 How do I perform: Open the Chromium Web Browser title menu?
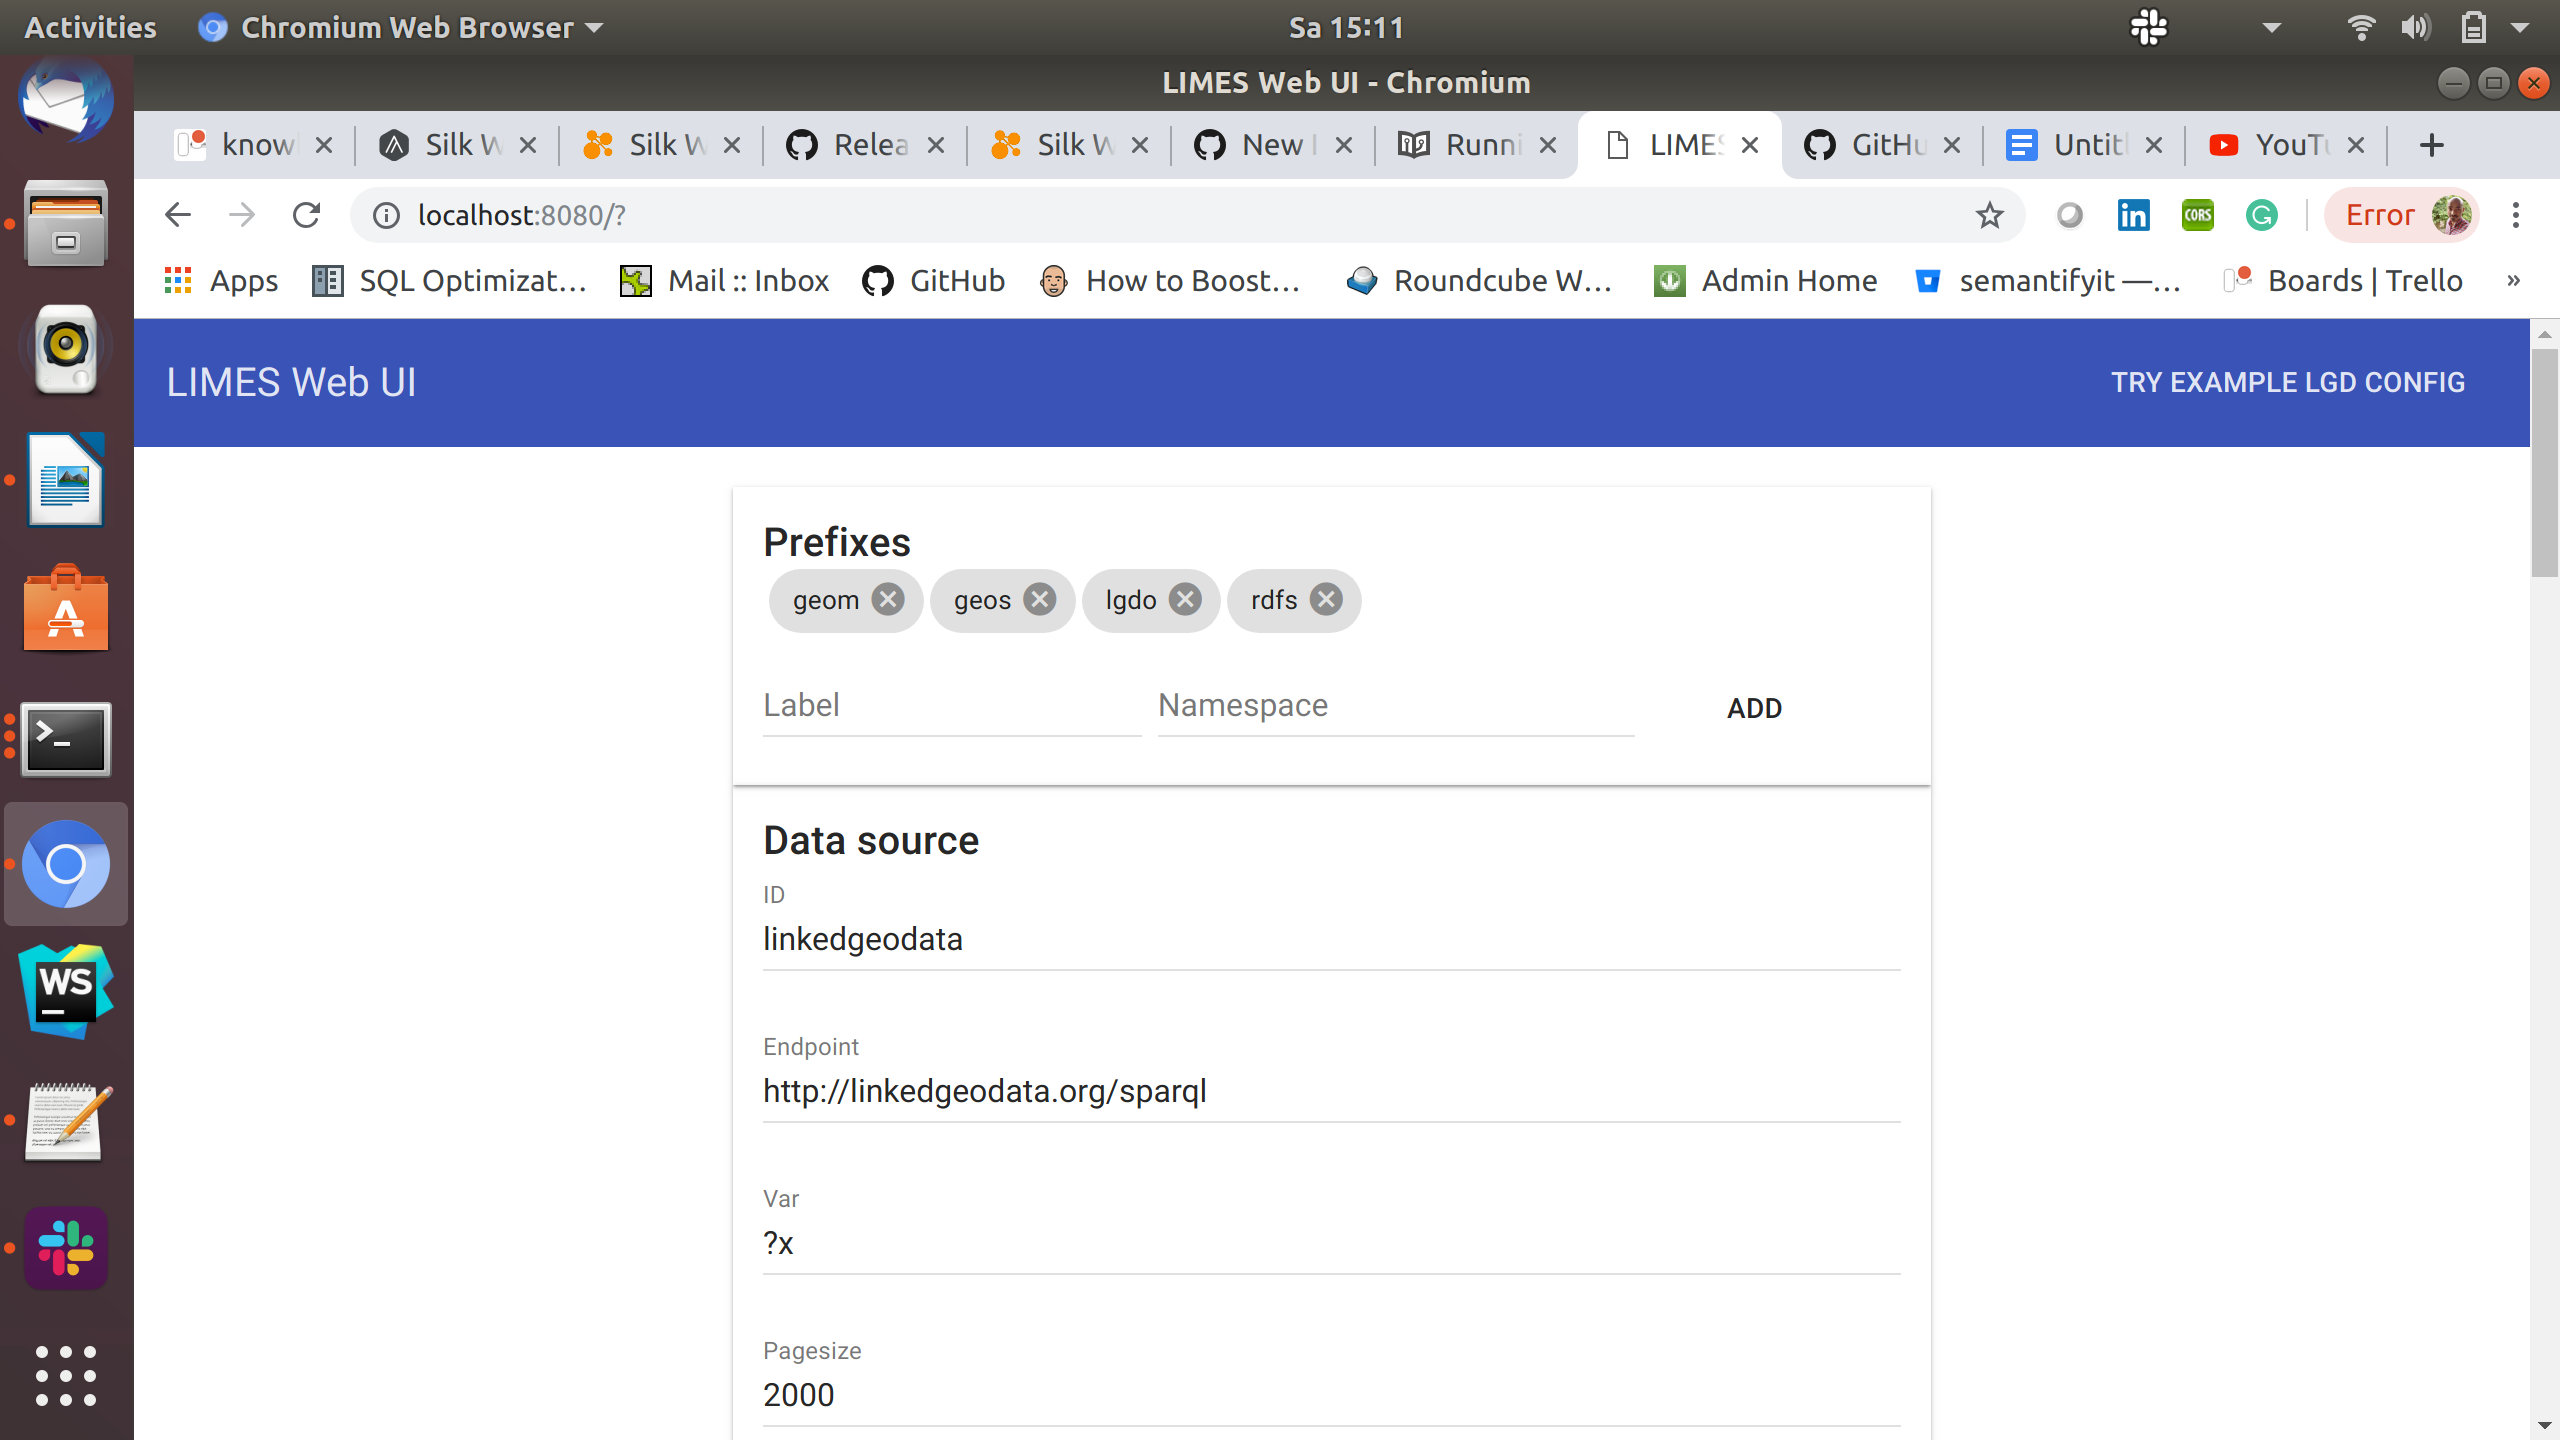tap(399, 27)
